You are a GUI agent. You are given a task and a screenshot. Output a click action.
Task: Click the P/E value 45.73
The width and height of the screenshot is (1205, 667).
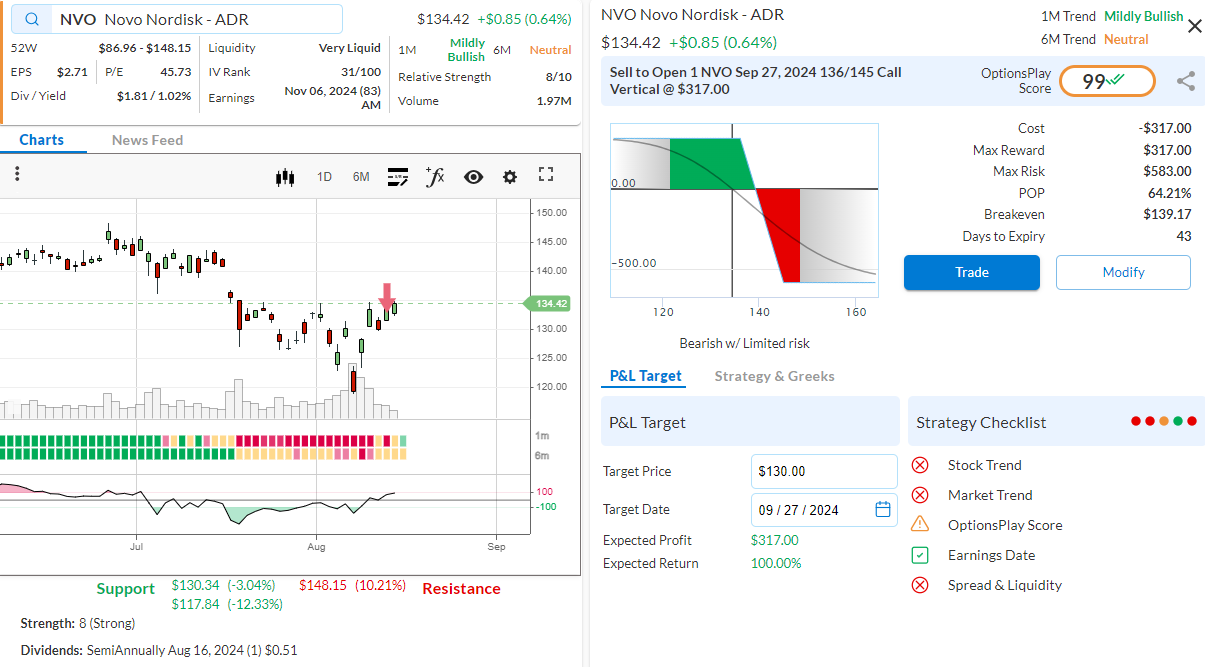(x=176, y=72)
